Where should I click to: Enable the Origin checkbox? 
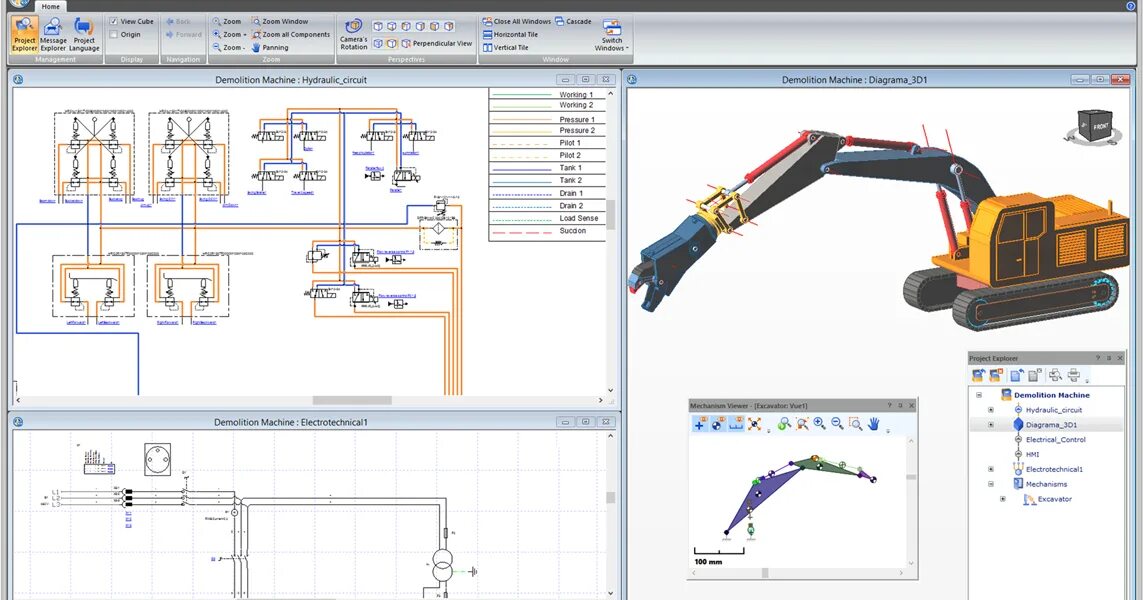pyautogui.click(x=112, y=34)
